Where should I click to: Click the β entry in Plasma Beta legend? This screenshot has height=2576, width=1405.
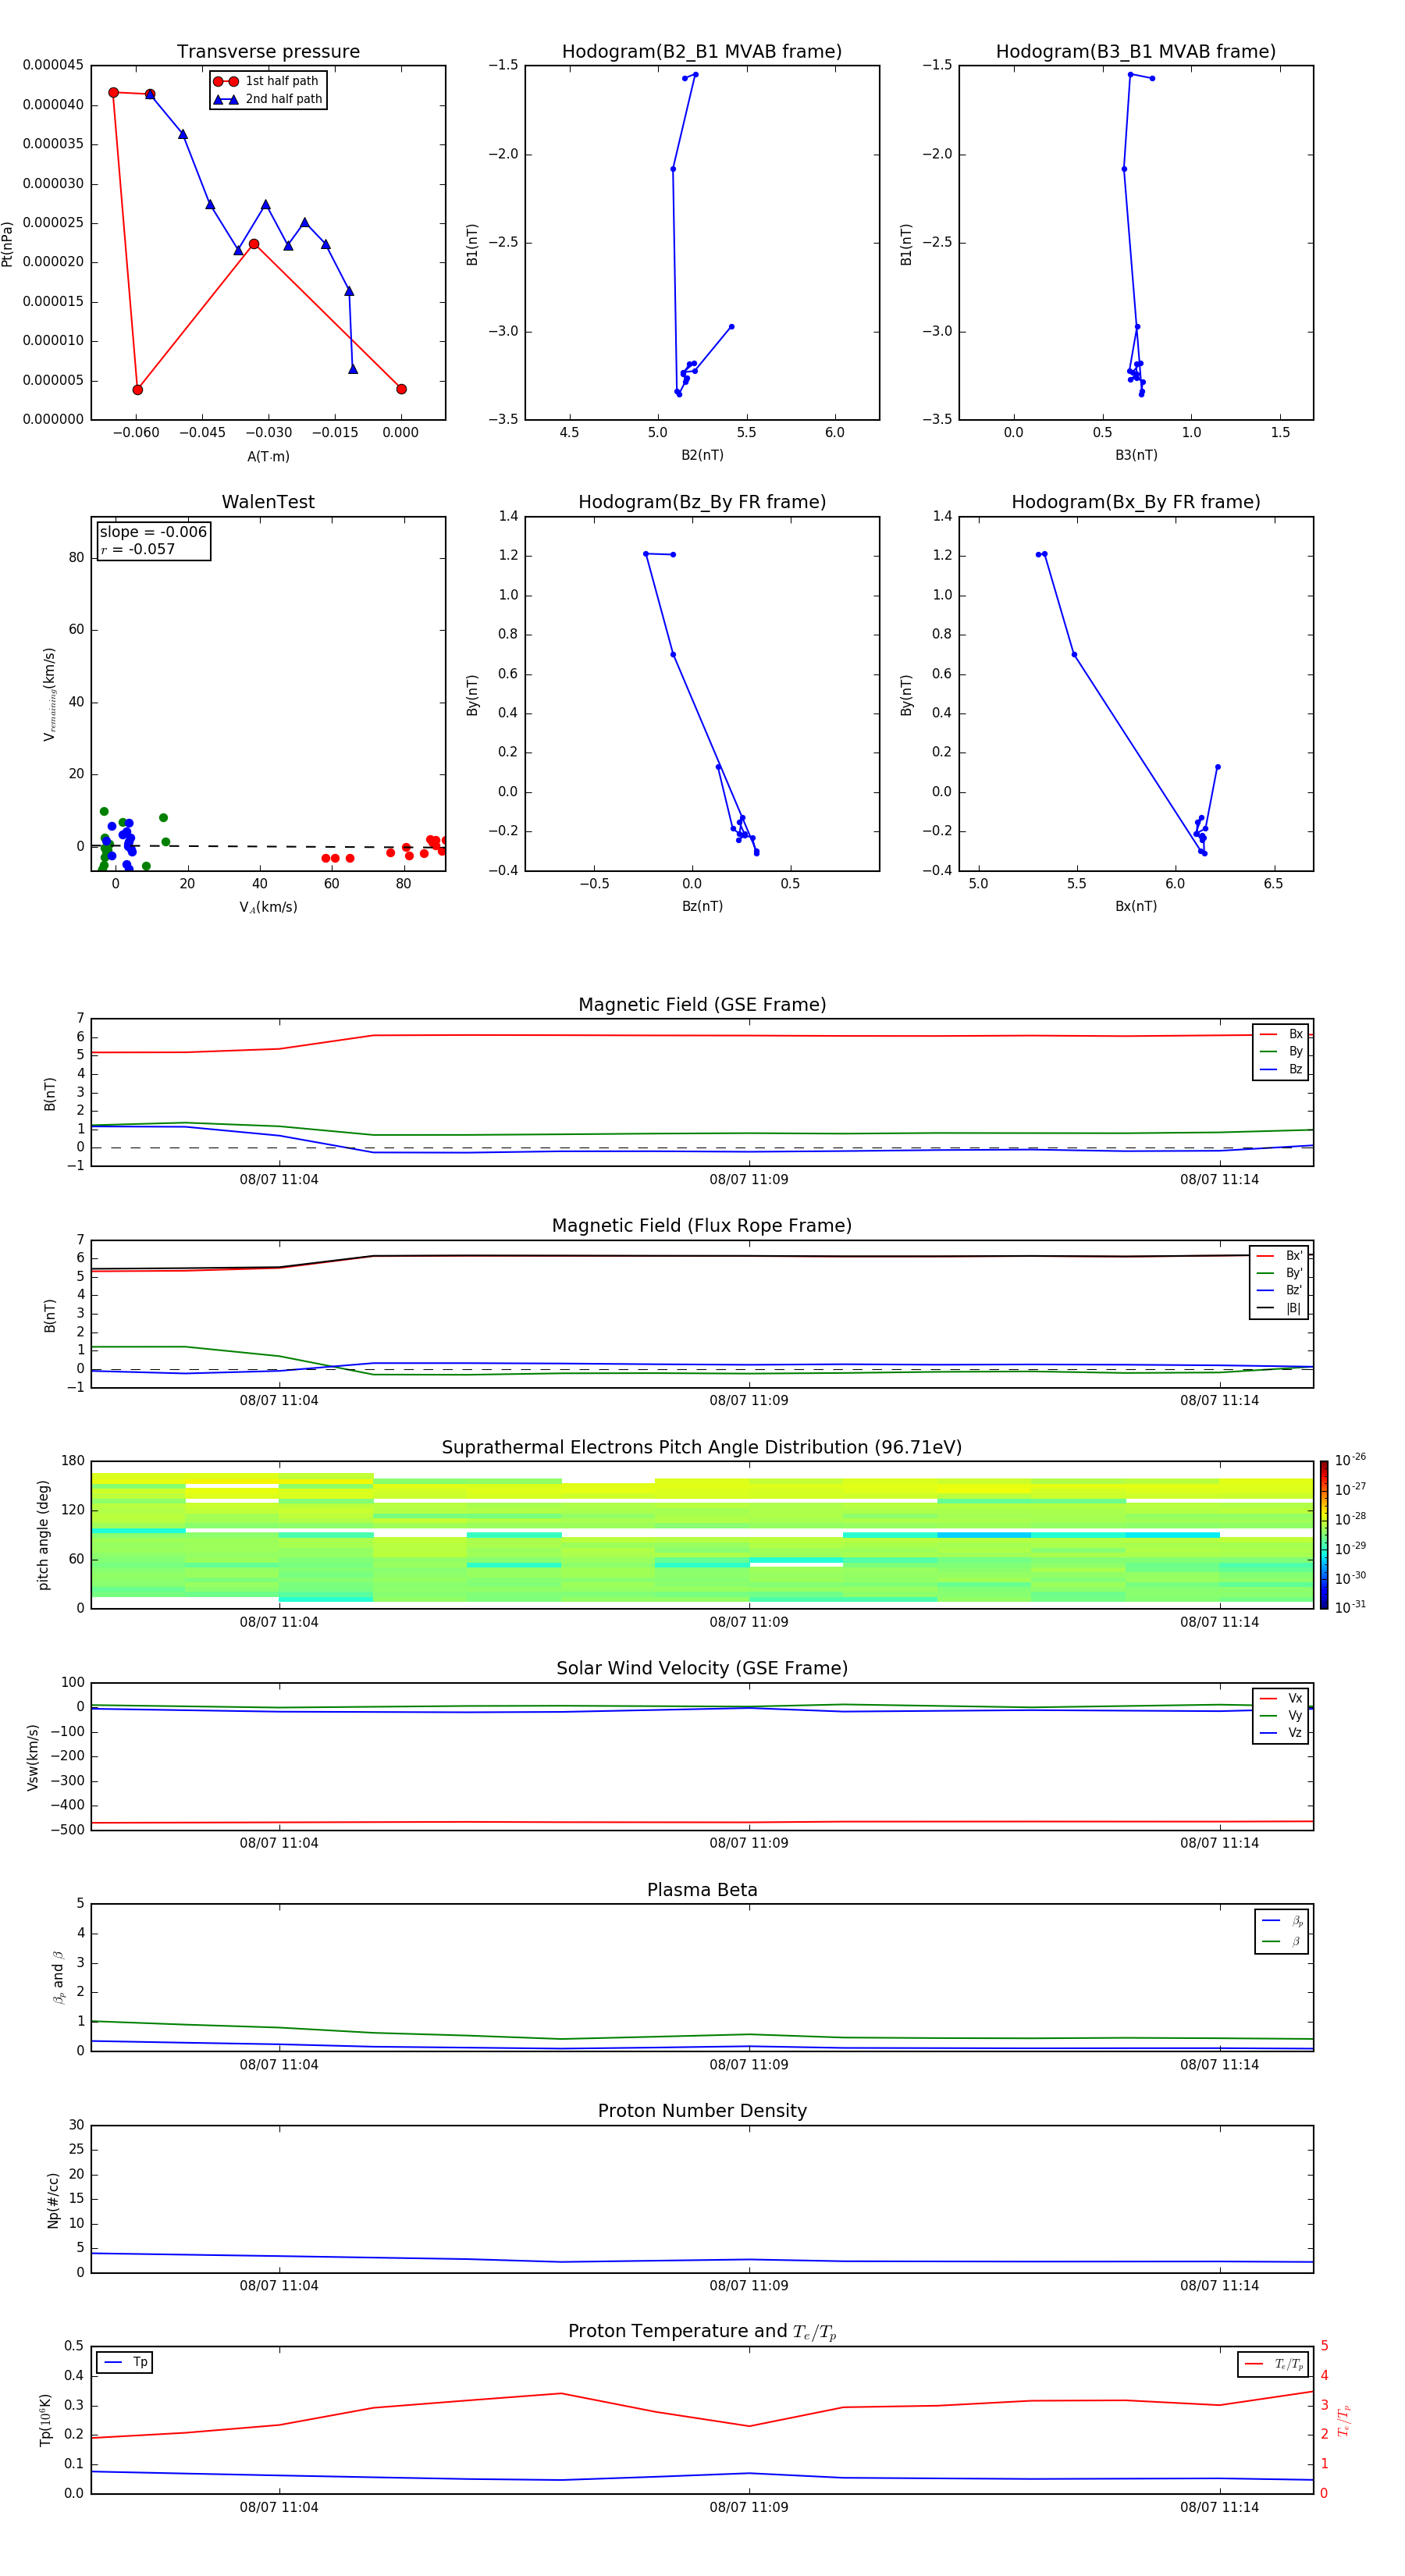coord(1282,1941)
